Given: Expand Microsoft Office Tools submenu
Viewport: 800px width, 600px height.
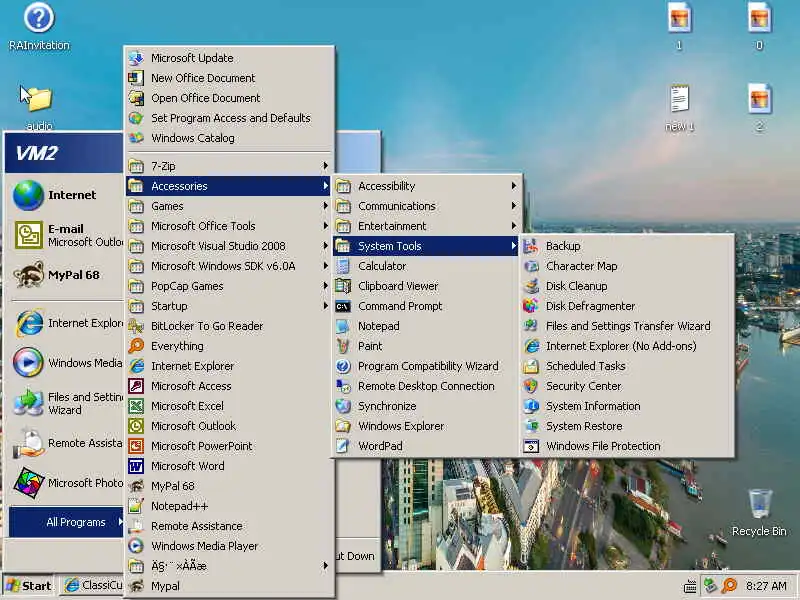Looking at the screenshot, I should 229,226.
